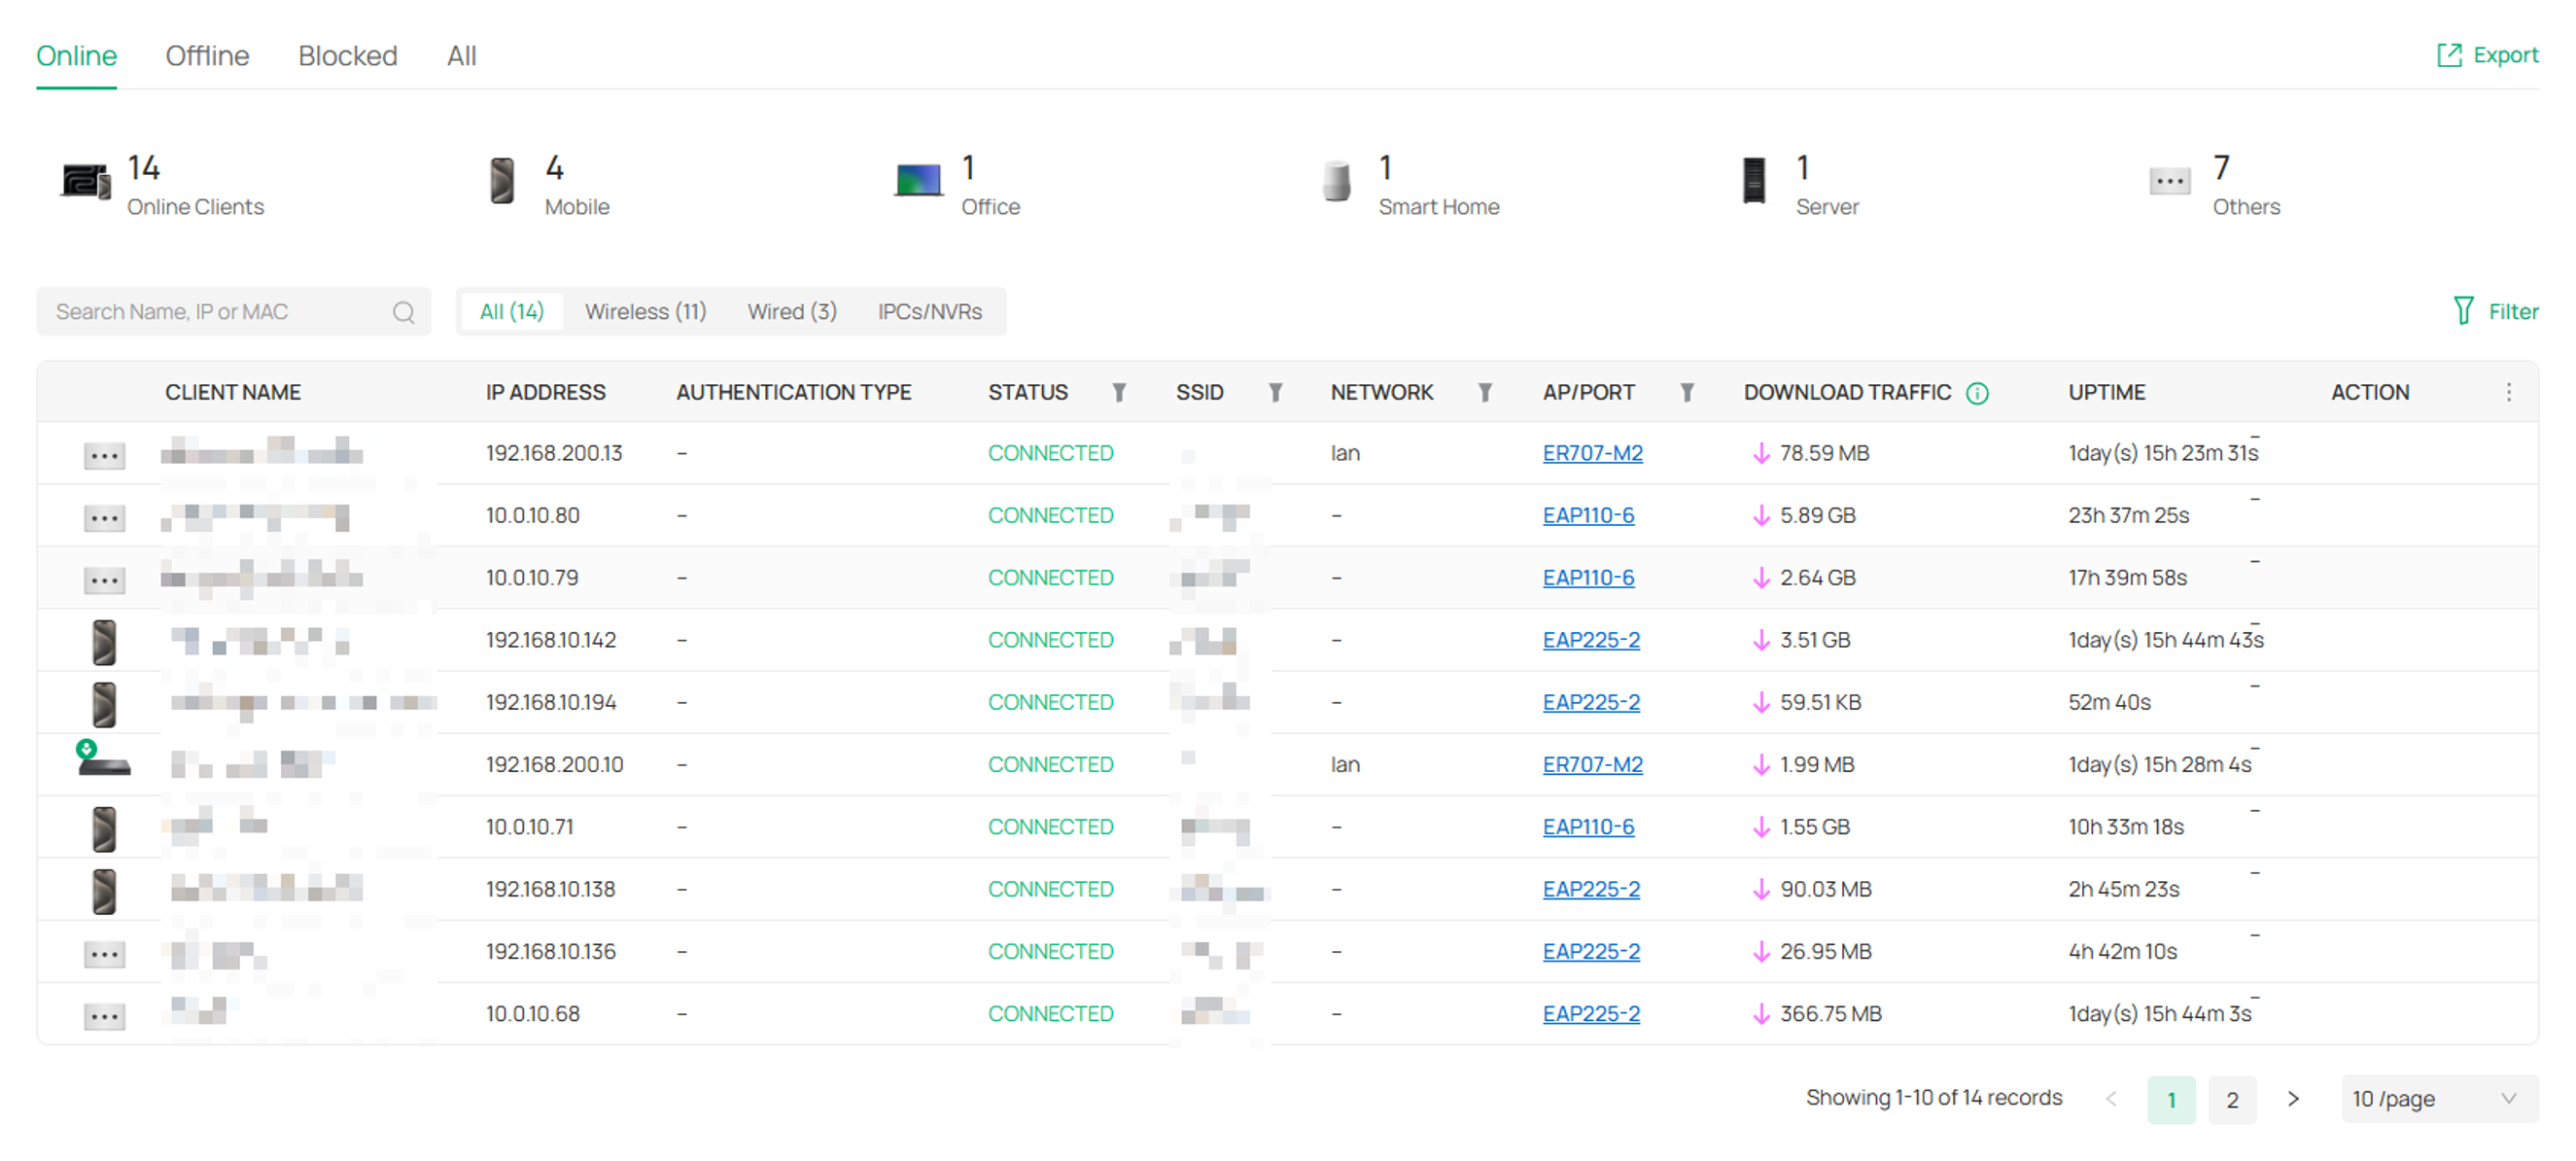
Task: Go to previous page arrow
Action: tap(2111, 1099)
